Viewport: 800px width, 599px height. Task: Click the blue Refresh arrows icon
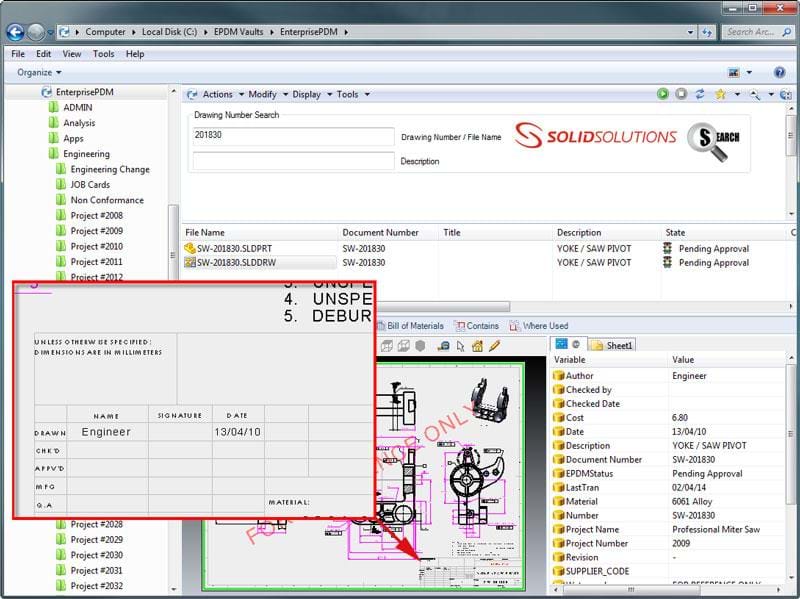(700, 94)
